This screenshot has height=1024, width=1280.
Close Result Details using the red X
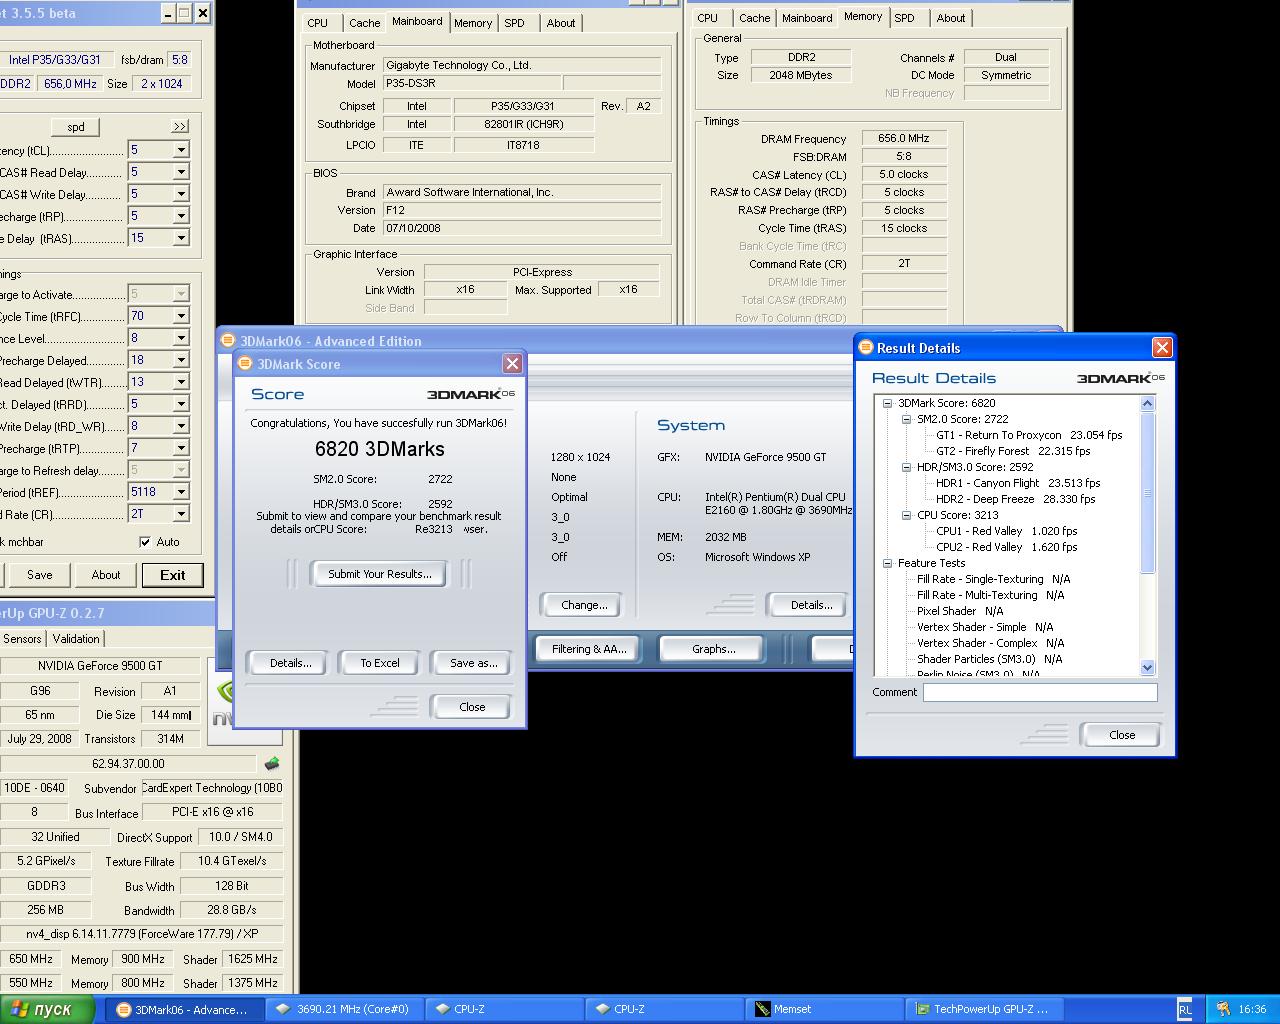[x=1162, y=347]
